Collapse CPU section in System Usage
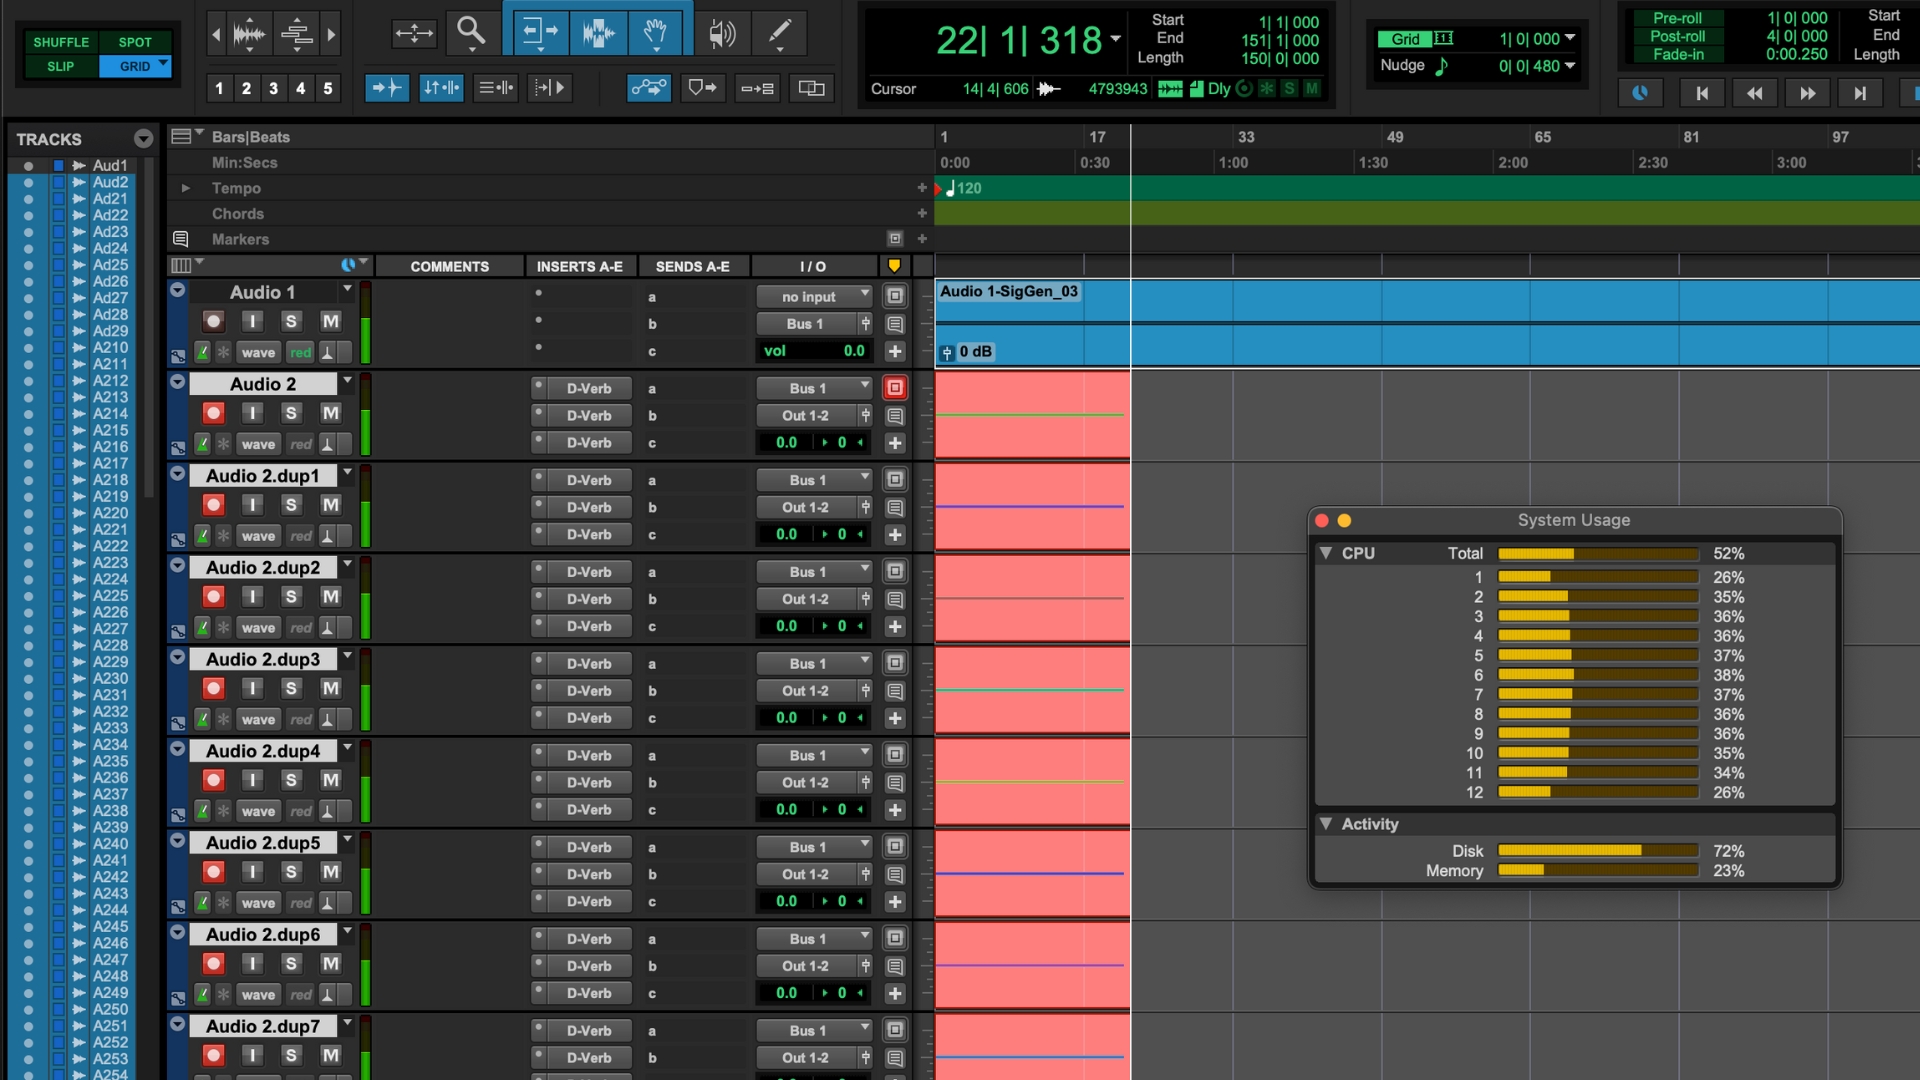Viewport: 1920px width, 1080px height. [1326, 553]
